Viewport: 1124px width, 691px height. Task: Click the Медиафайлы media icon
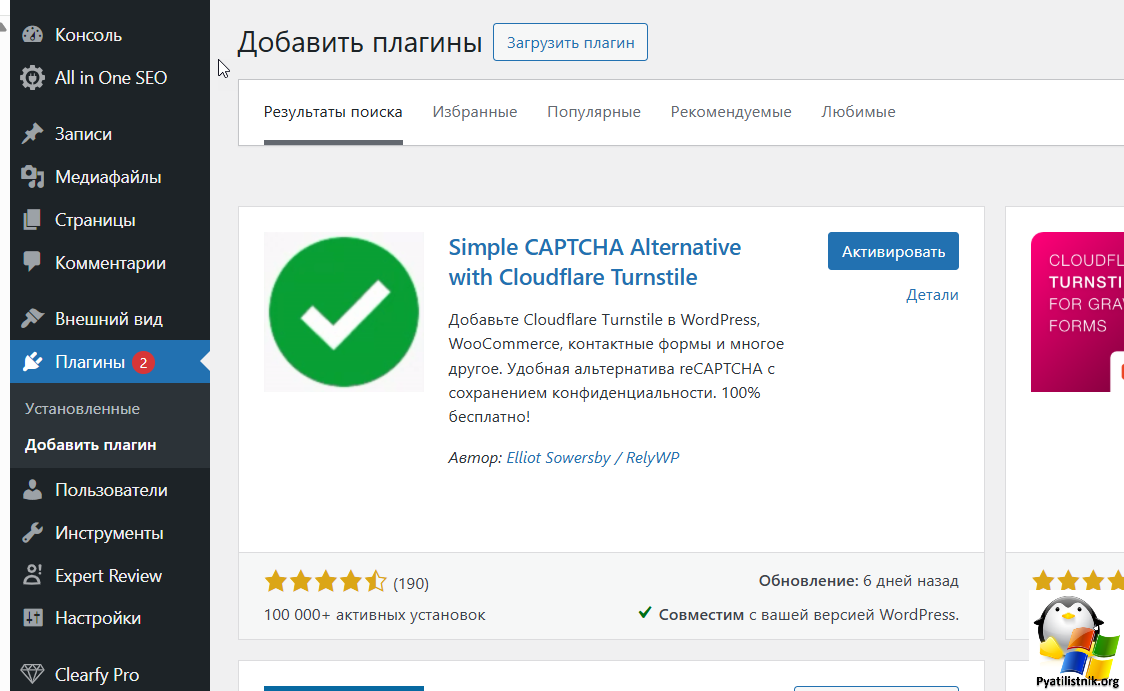pos(32,177)
